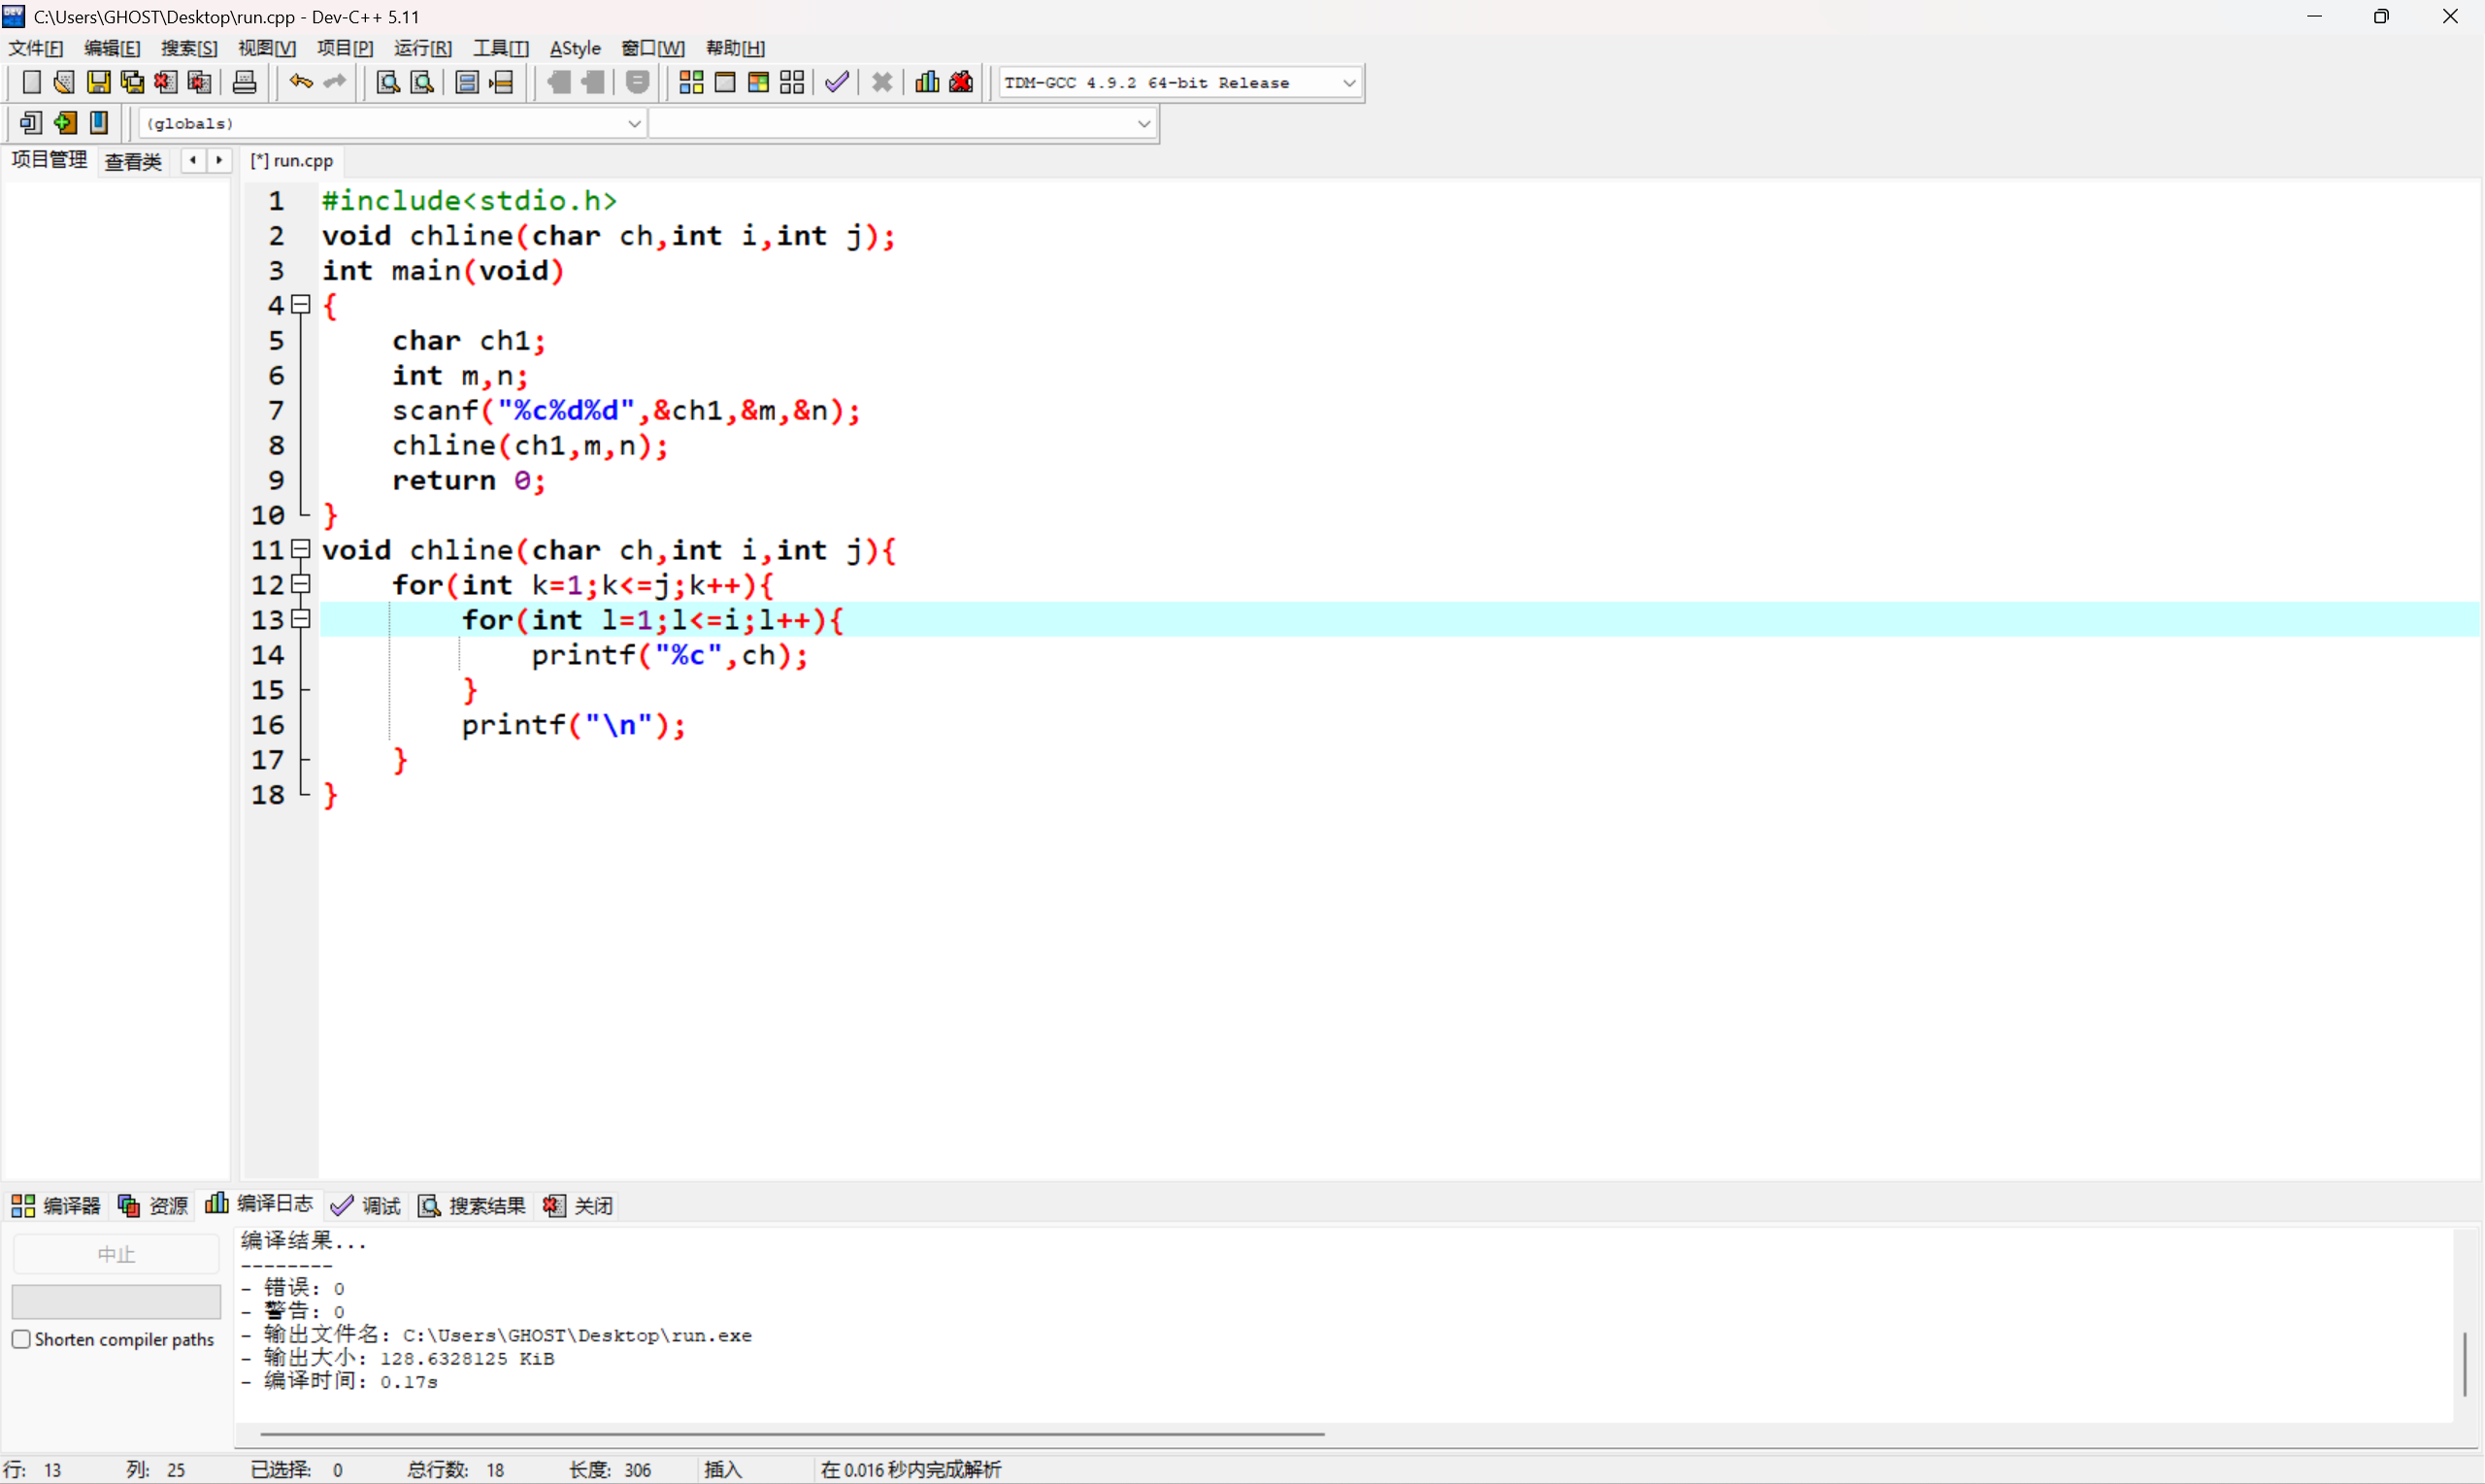
Task: Open the TDM-GCC compiler selection dropdown
Action: tap(1349, 83)
